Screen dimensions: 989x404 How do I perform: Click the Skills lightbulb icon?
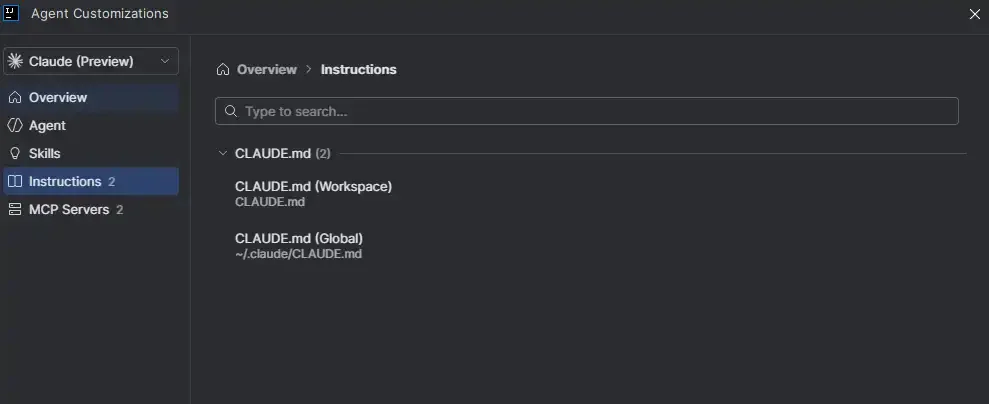click(15, 153)
